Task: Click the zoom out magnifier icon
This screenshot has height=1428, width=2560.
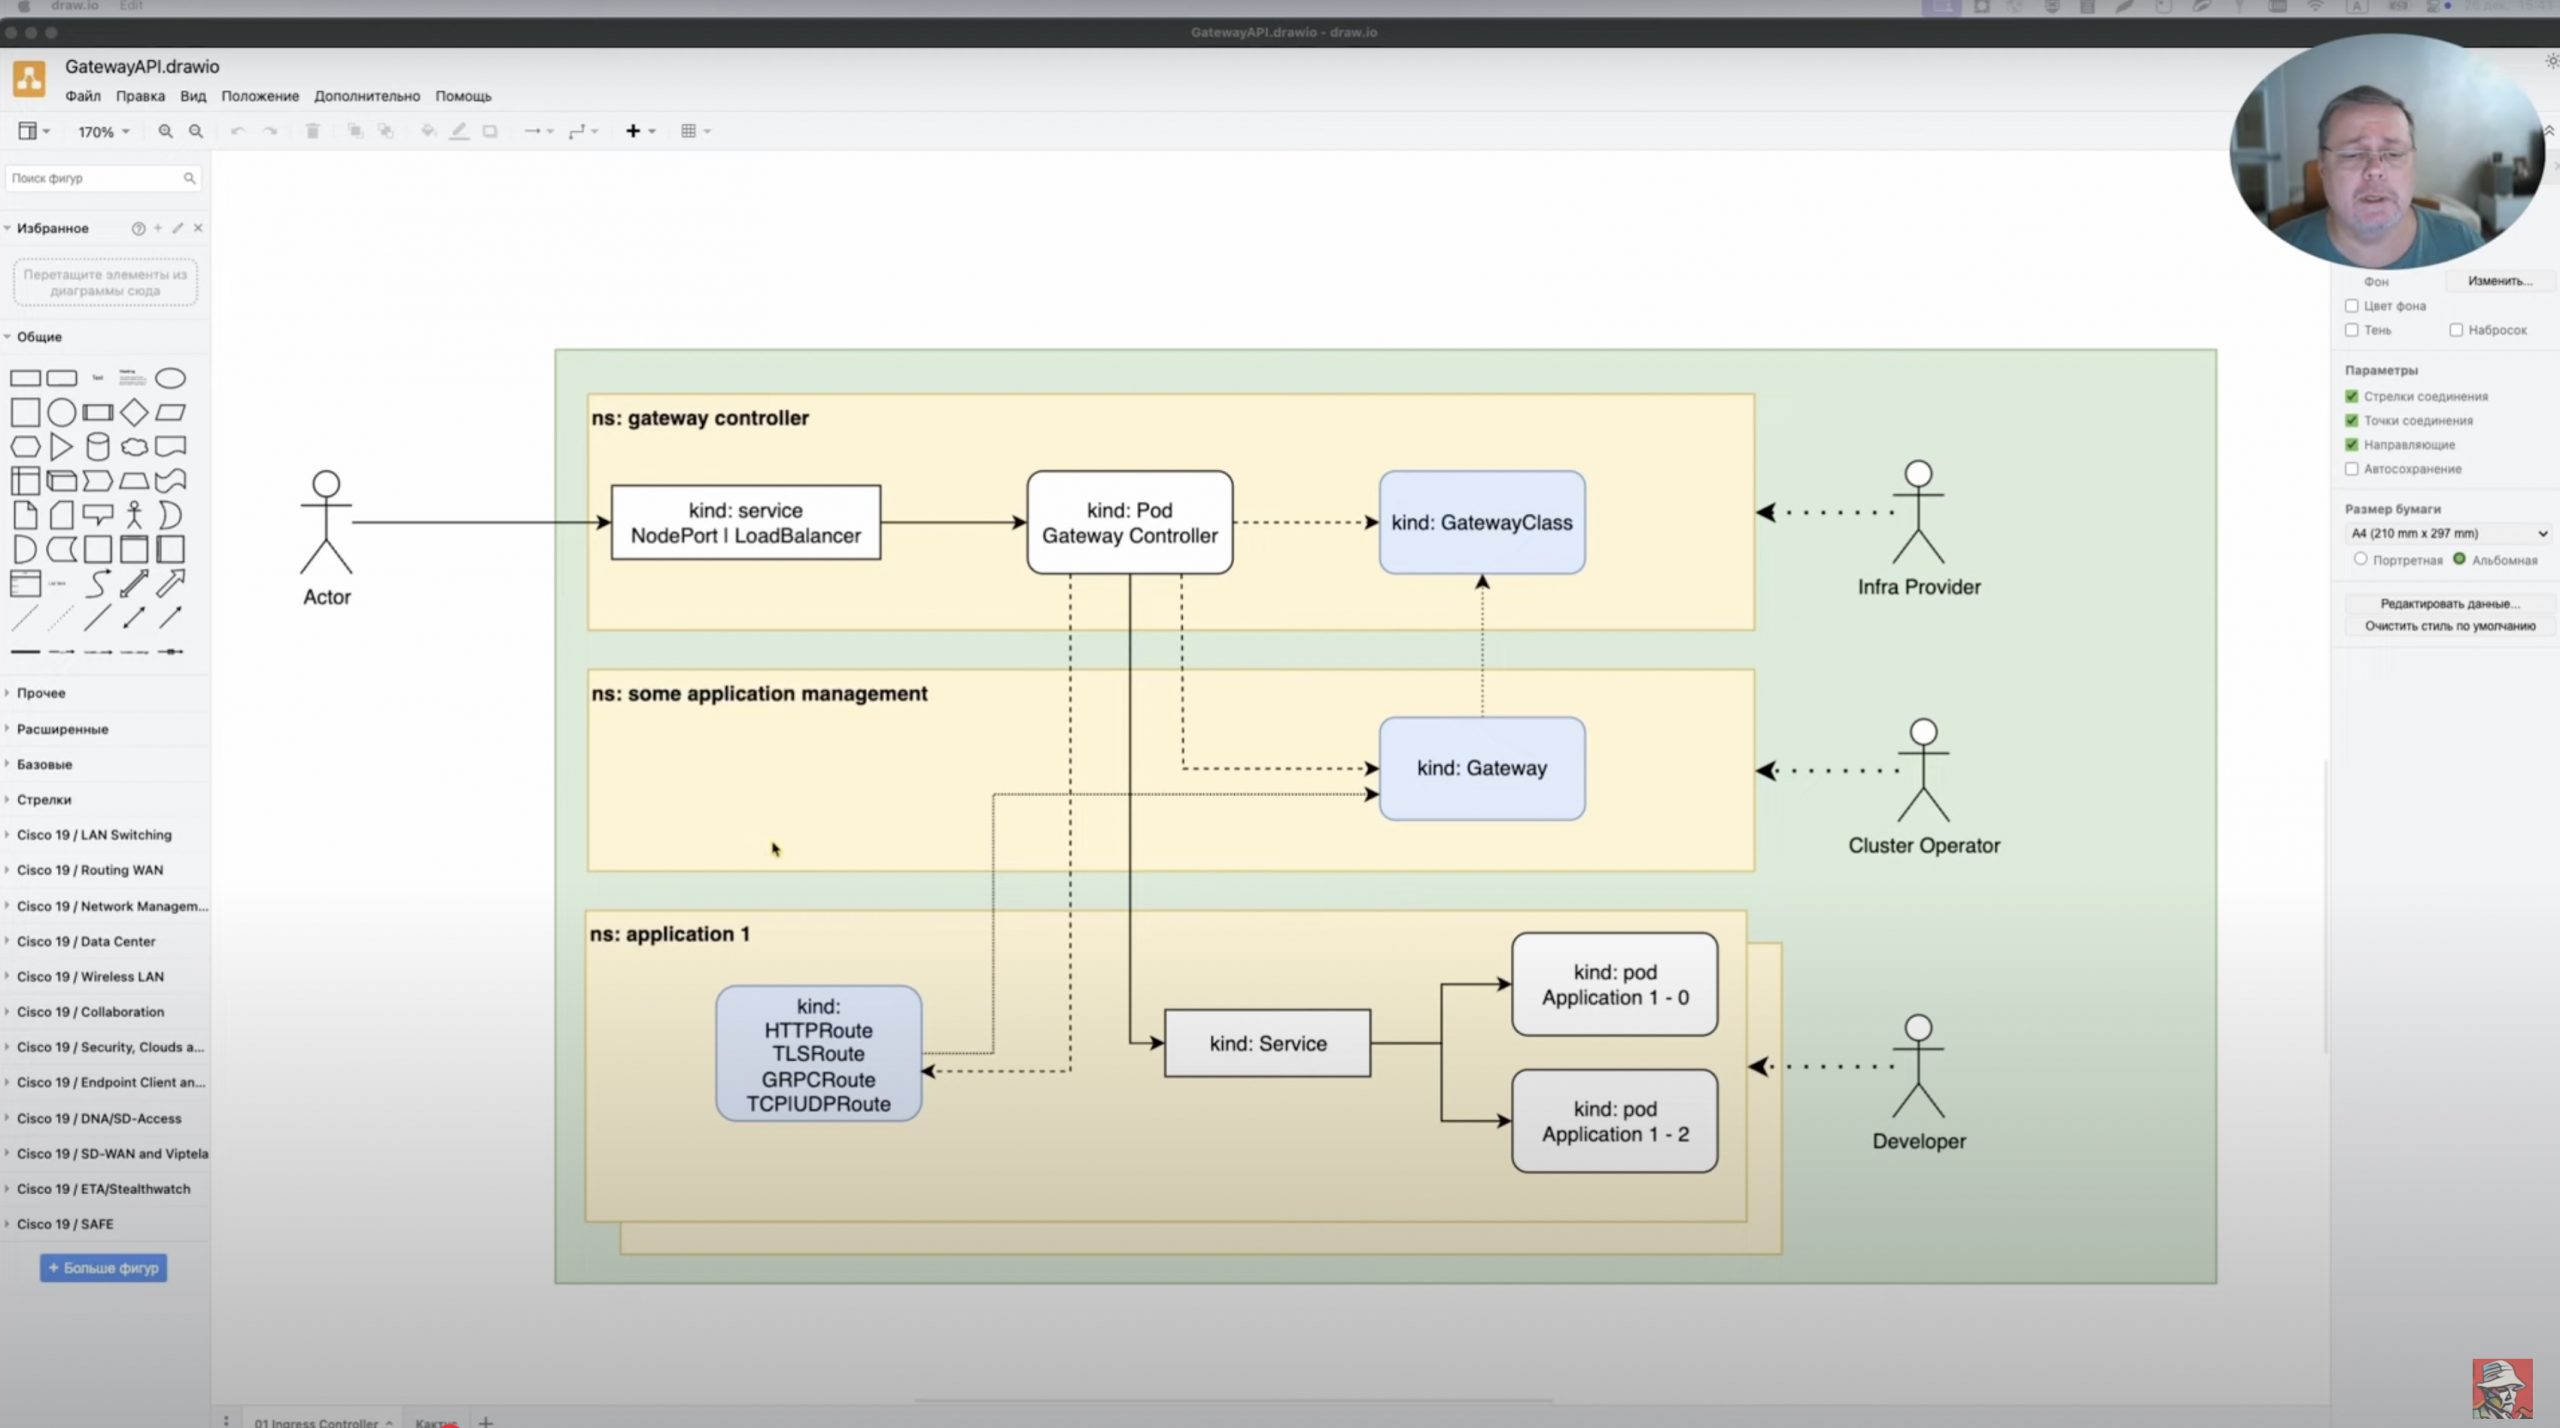Action: click(196, 131)
